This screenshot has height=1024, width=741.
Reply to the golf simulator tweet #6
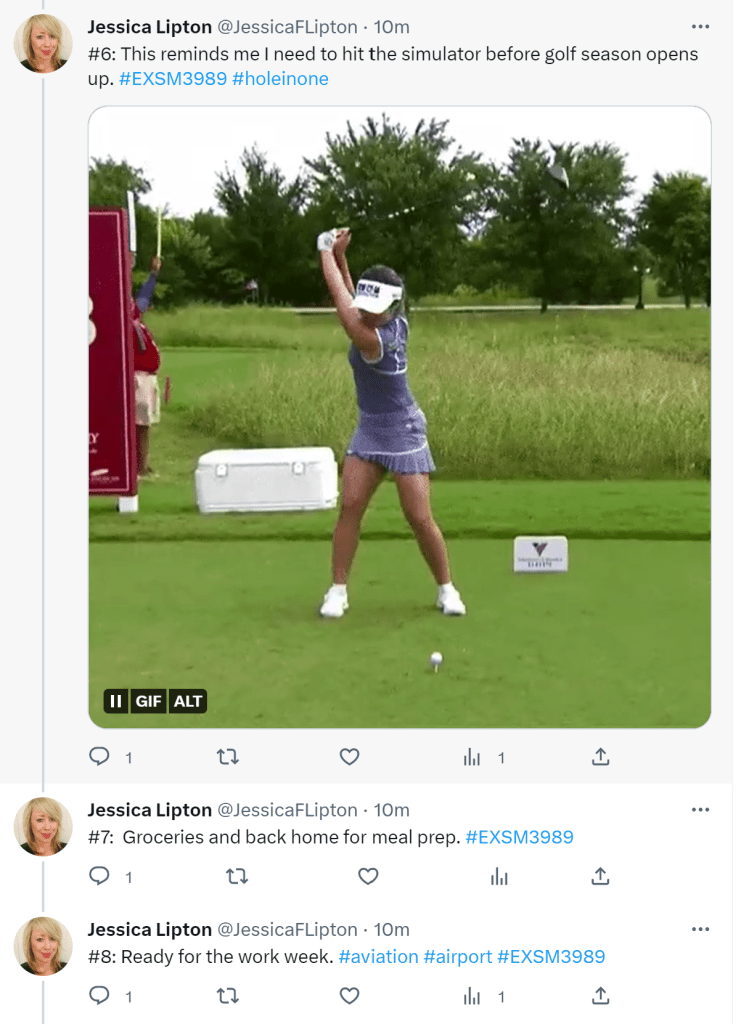coord(99,757)
